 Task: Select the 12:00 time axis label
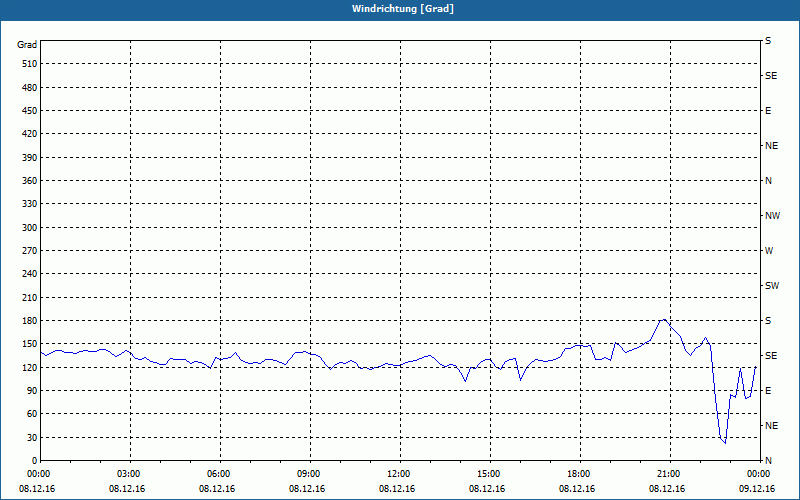pyautogui.click(x=399, y=474)
